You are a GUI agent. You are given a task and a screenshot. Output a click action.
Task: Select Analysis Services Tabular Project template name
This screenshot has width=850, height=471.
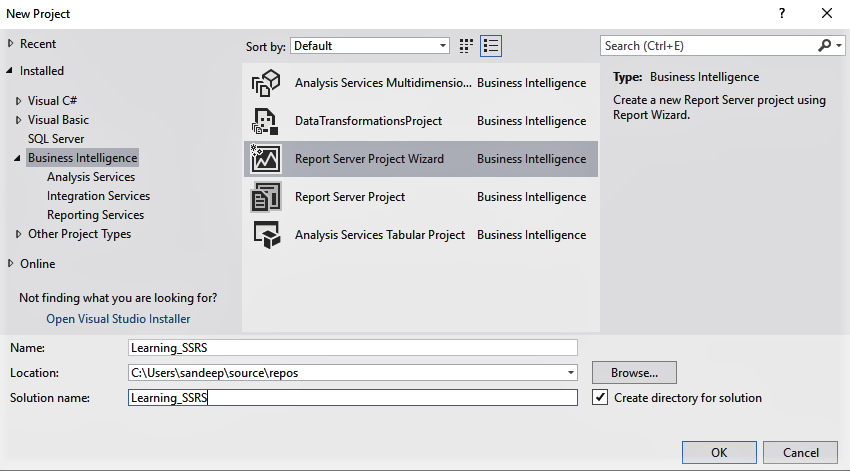[x=380, y=235]
